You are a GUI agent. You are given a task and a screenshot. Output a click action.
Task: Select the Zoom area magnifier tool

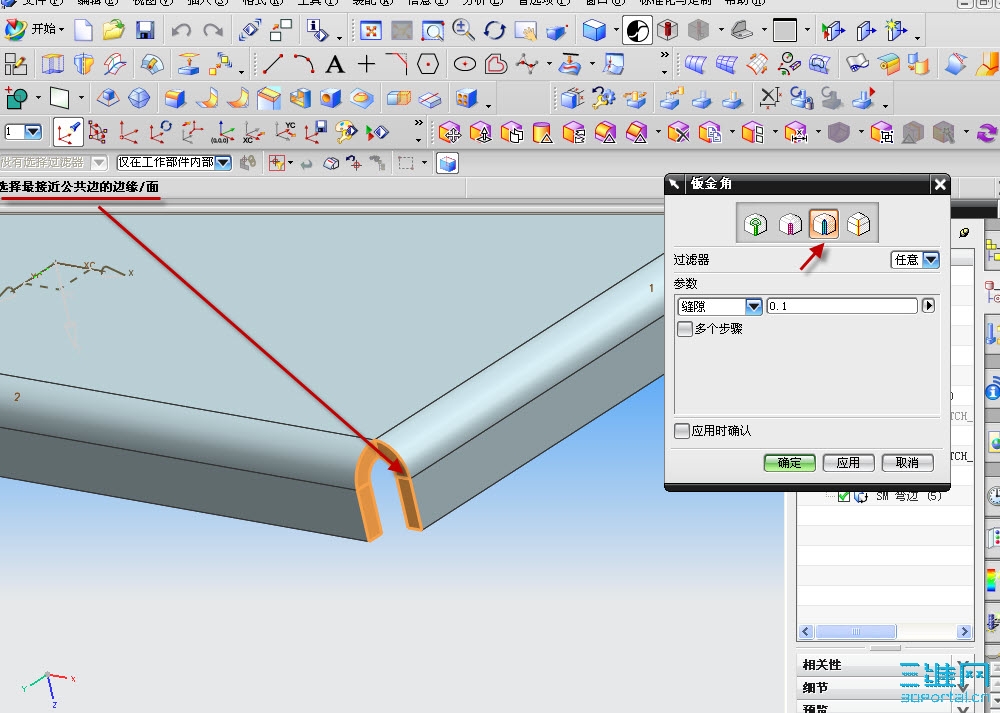coord(432,30)
